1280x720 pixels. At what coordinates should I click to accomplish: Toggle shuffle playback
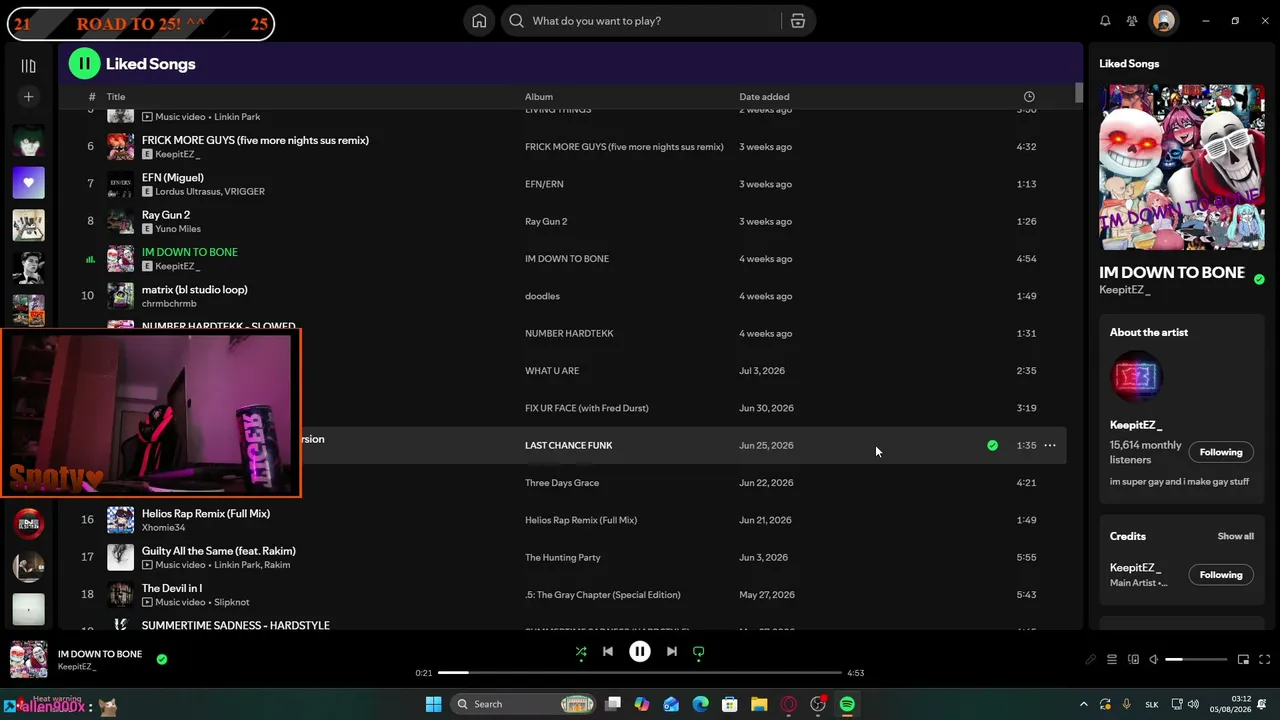tap(581, 652)
